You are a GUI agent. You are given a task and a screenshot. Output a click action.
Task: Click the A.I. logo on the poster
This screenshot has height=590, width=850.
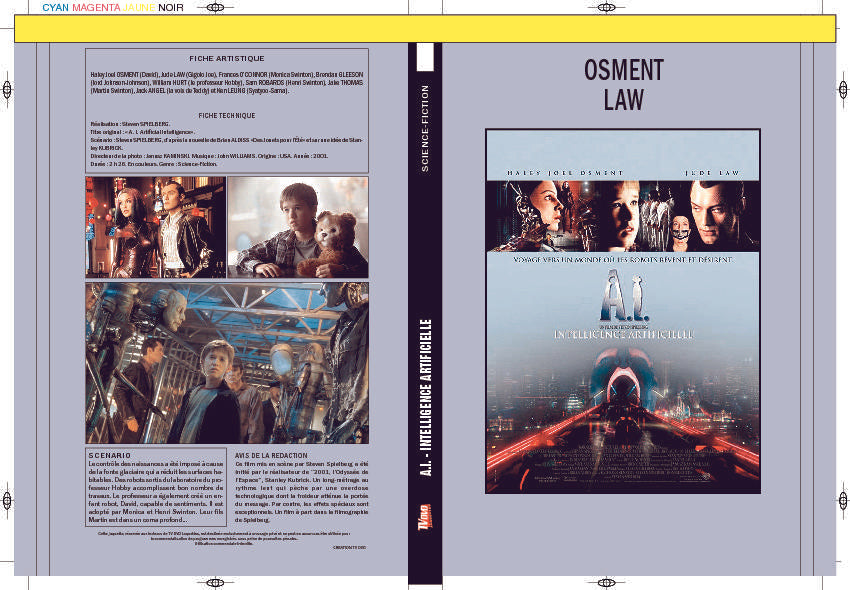pyautogui.click(x=623, y=296)
